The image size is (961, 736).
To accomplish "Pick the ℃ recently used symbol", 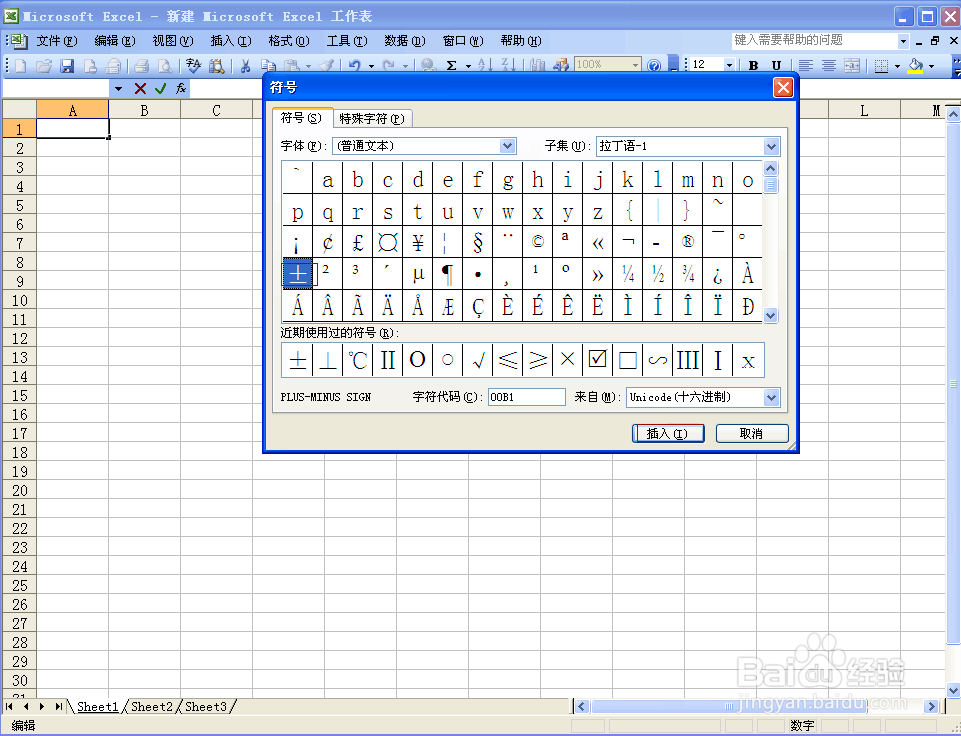I will [357, 360].
